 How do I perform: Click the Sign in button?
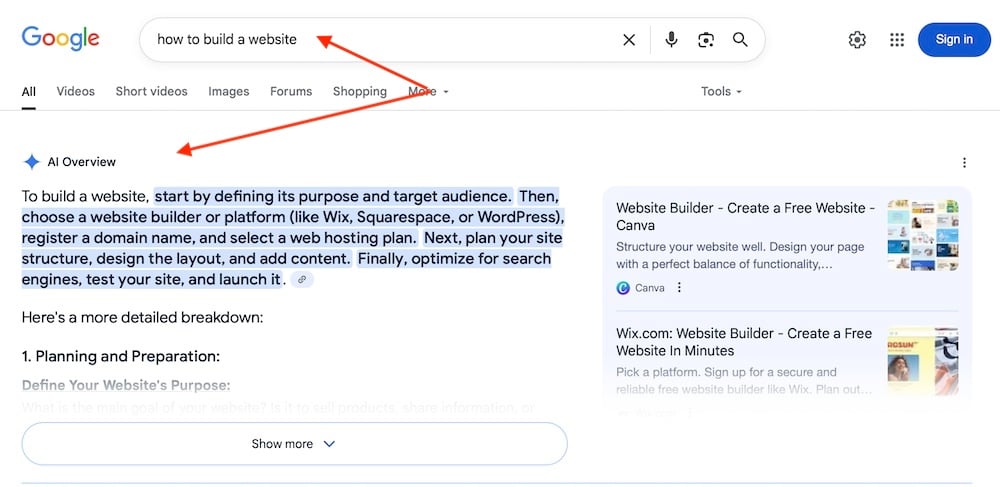coord(954,40)
